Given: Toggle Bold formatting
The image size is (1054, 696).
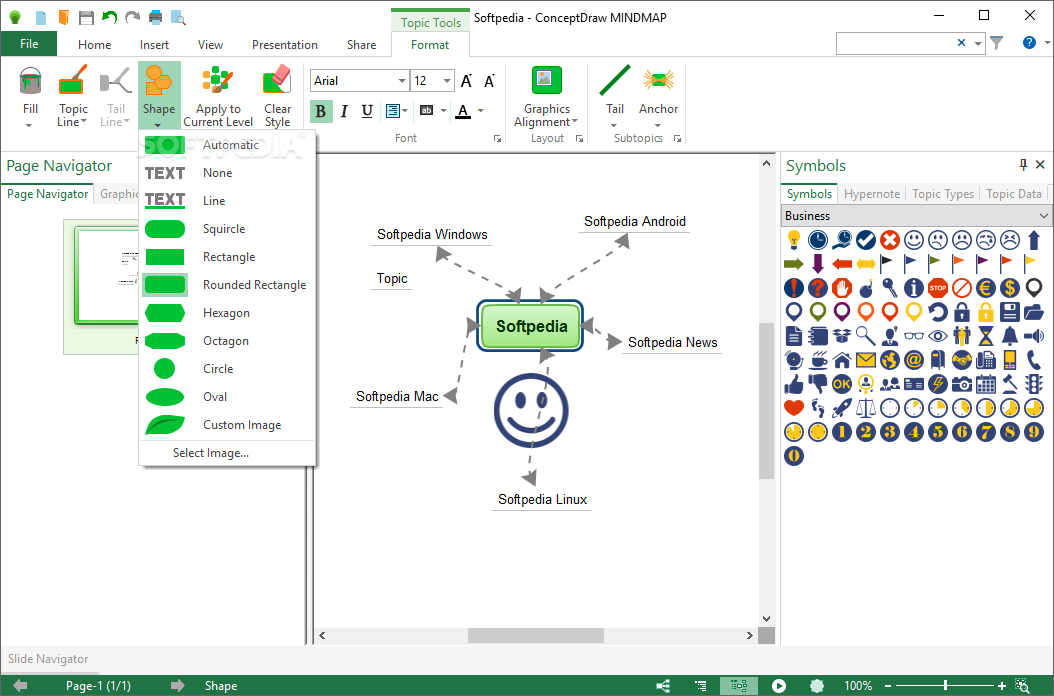Looking at the screenshot, I should [x=321, y=111].
